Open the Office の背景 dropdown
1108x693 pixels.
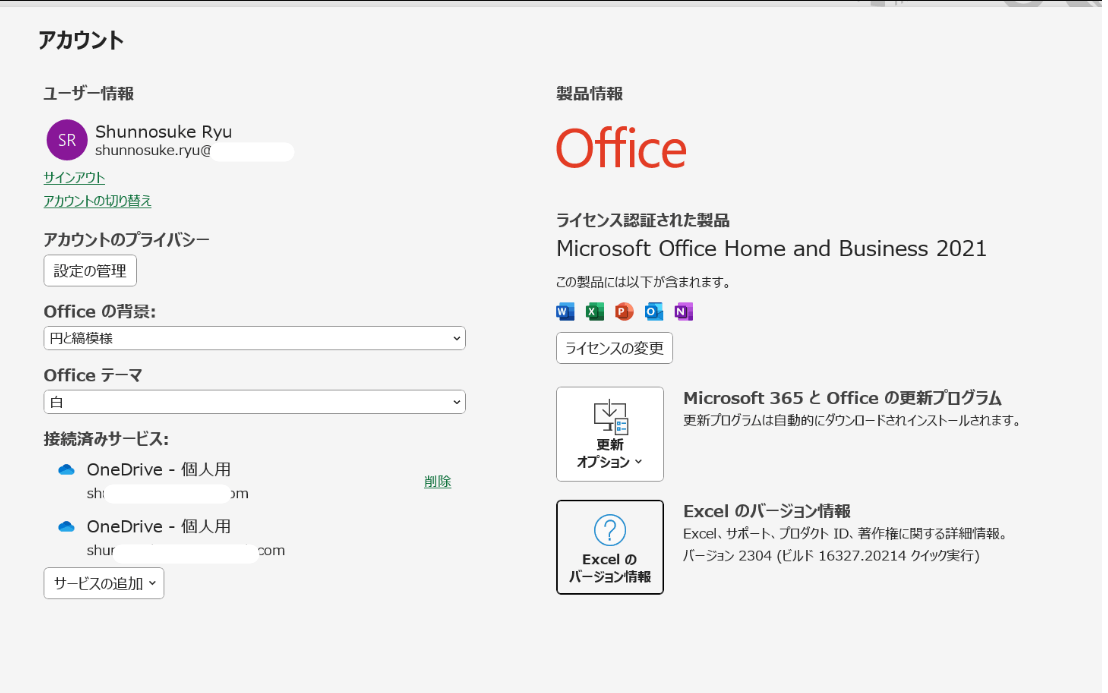[254, 338]
